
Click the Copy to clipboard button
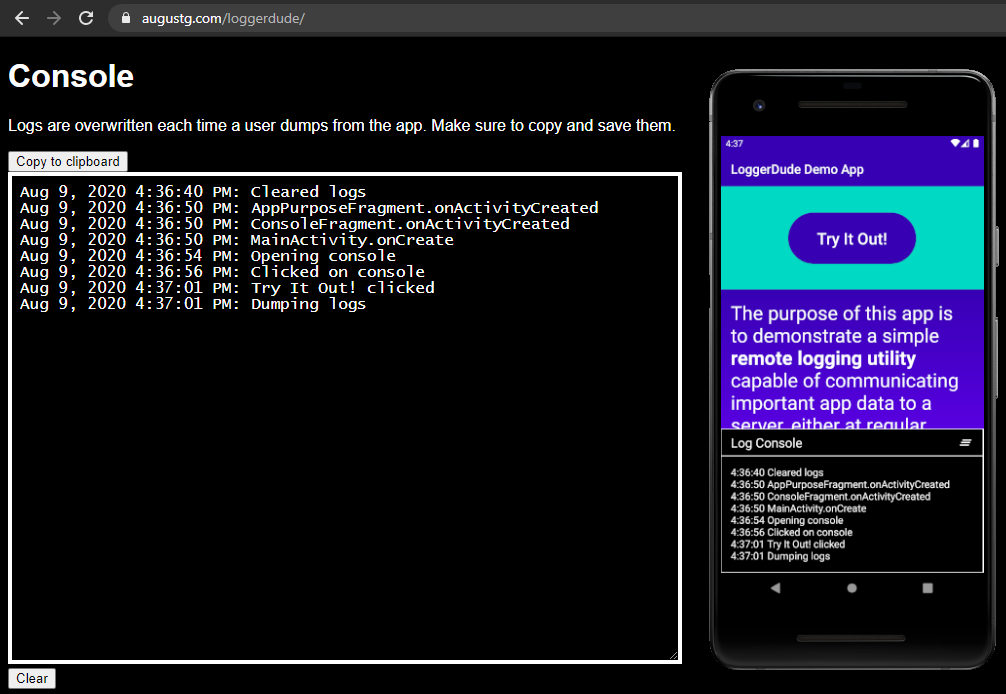[x=68, y=162]
